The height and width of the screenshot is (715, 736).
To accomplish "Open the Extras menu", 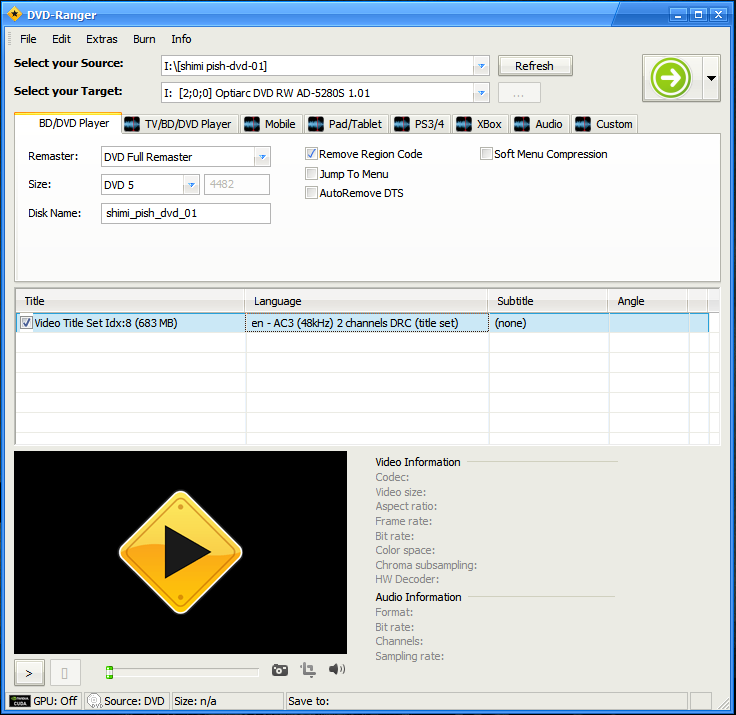I will tap(102, 39).
